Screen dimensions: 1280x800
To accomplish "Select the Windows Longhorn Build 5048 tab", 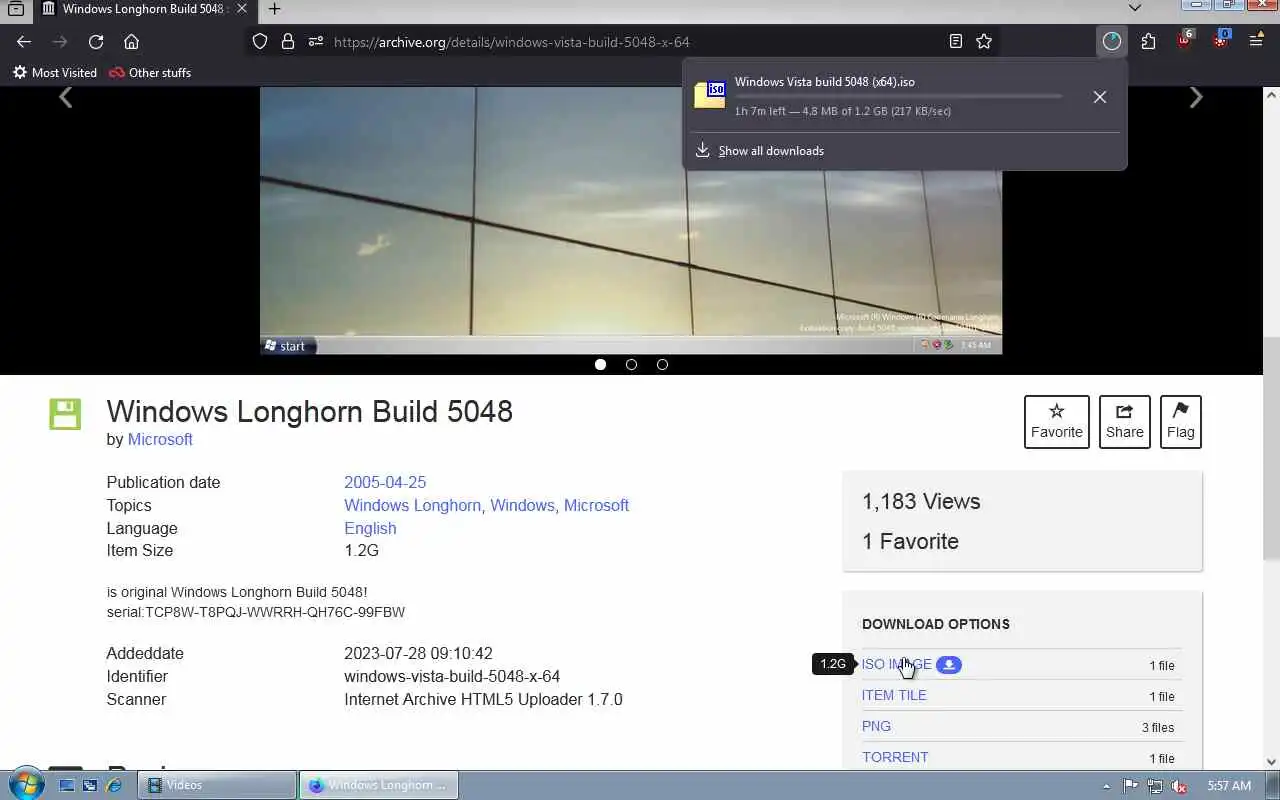I will pyautogui.click(x=145, y=9).
